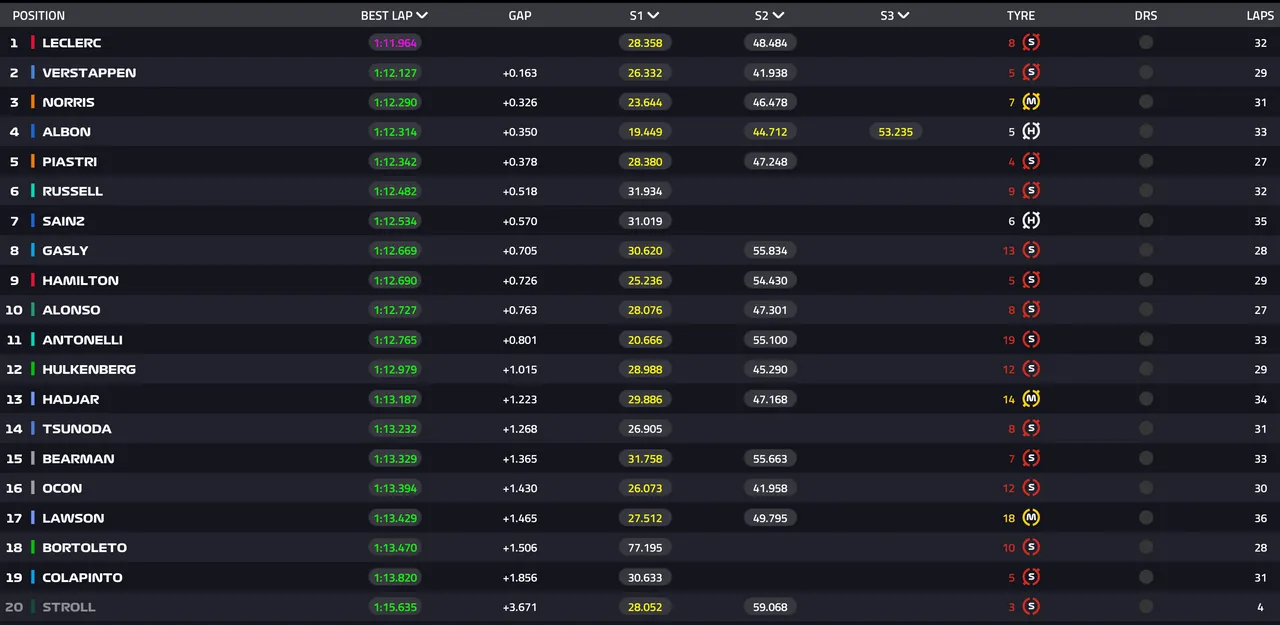
Task: Click Bearman's soft tyre icon
Action: click(1031, 458)
